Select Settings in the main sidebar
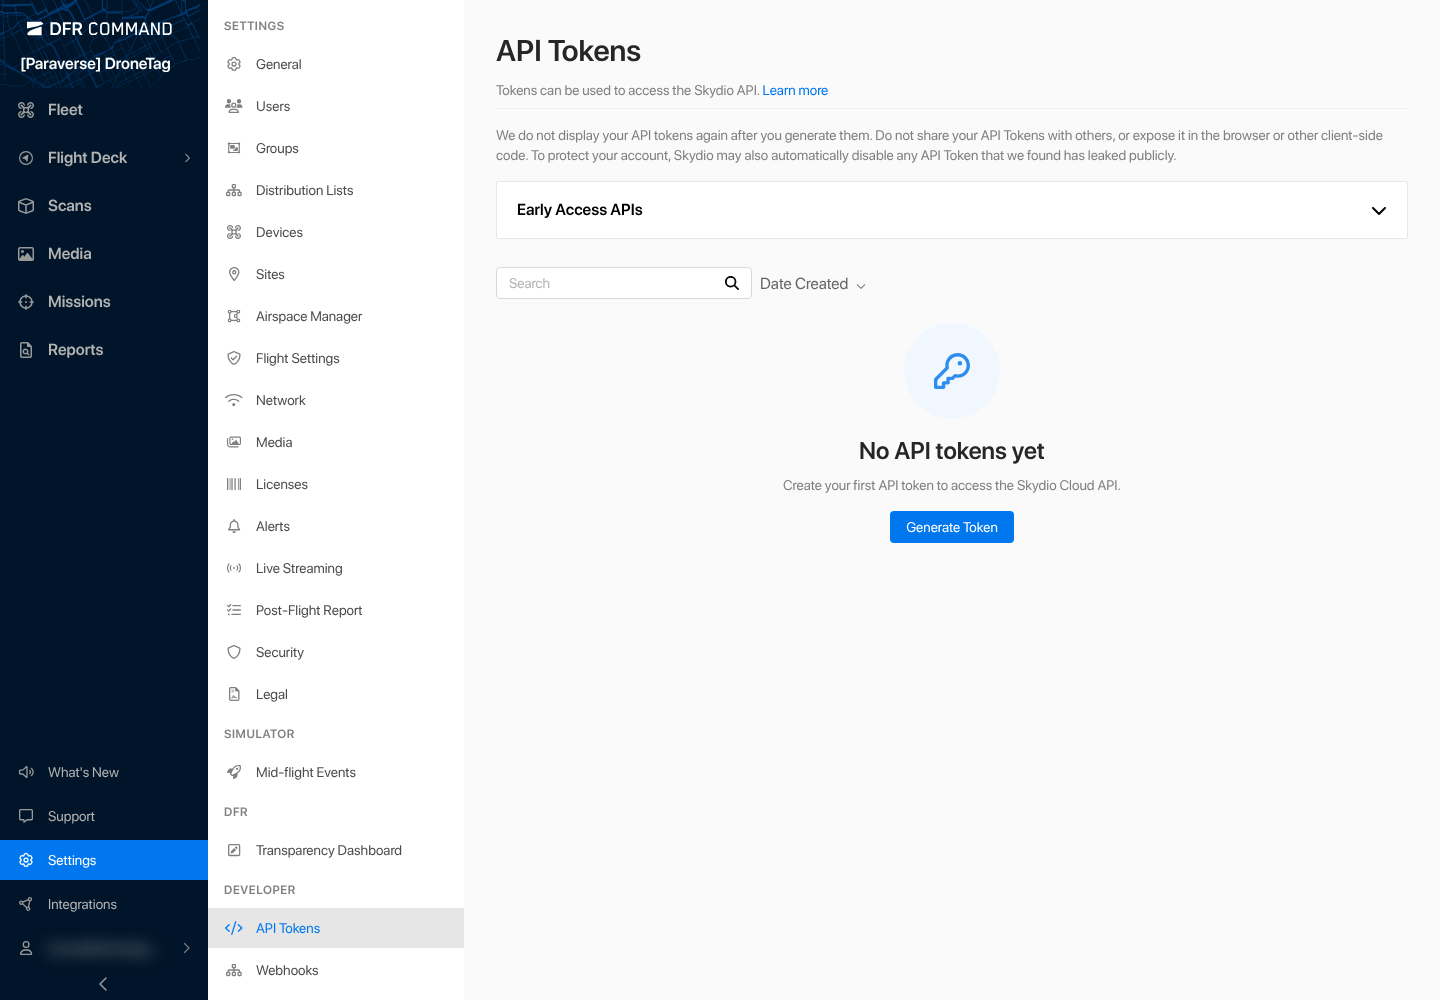This screenshot has height=1000, width=1440. pos(104,860)
